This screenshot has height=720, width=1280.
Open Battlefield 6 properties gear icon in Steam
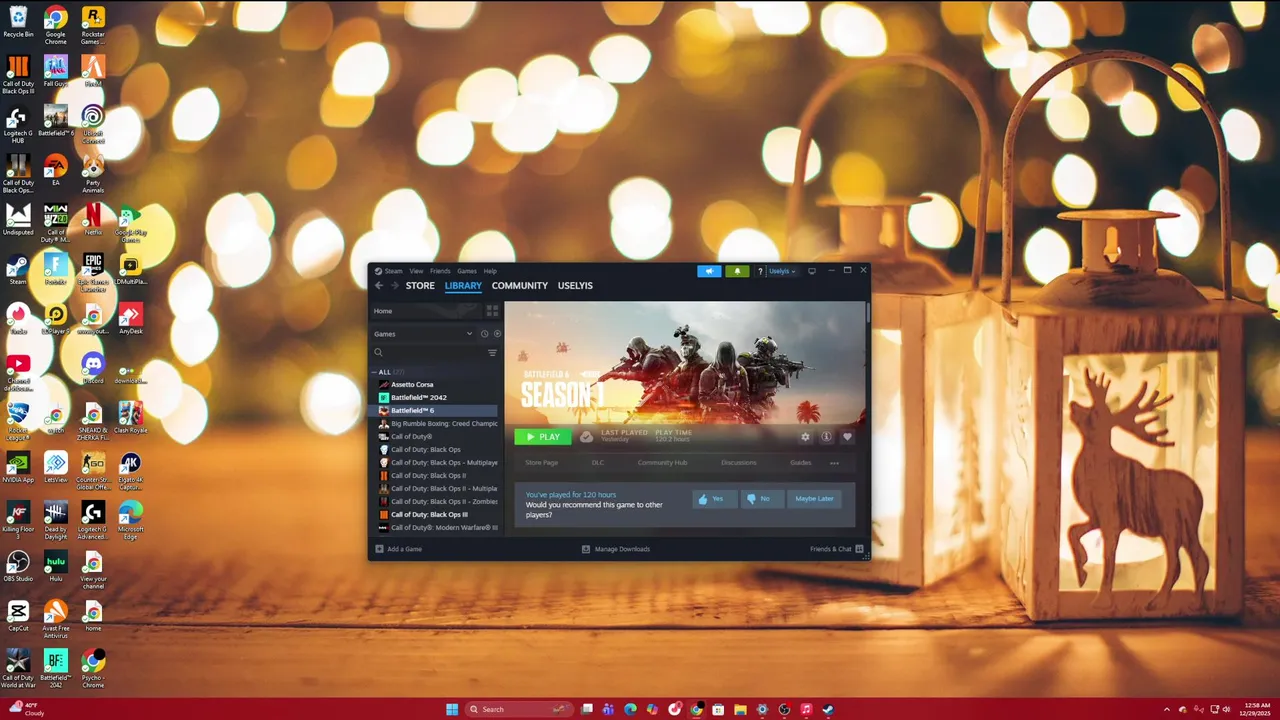(805, 437)
